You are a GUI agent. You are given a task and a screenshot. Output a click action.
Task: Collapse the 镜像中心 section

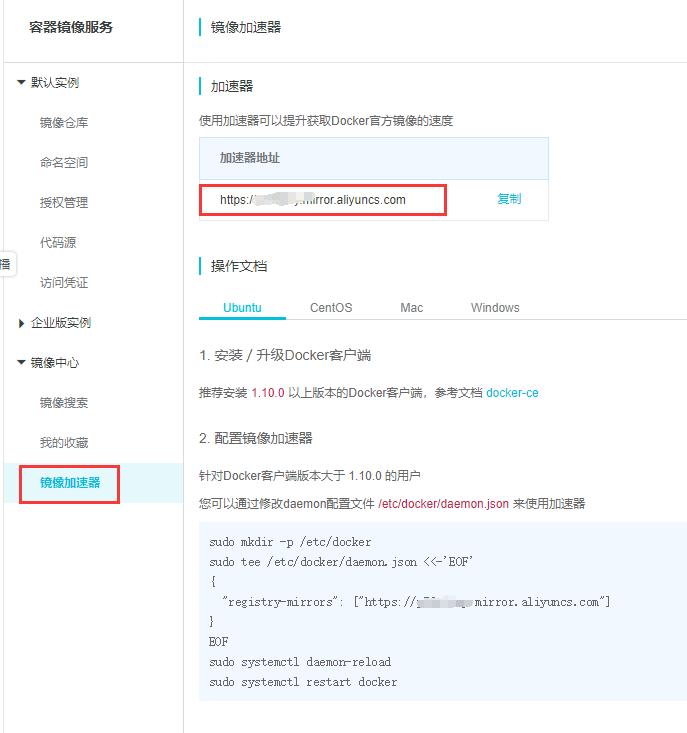tap(22, 363)
